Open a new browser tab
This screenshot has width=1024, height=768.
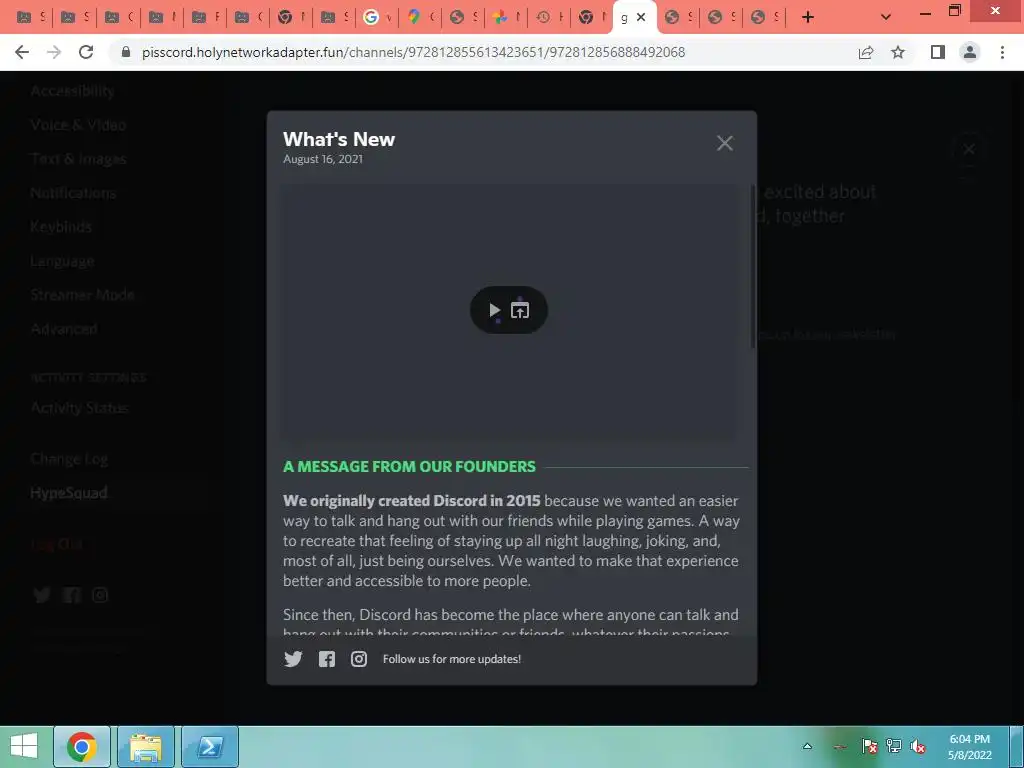point(808,17)
